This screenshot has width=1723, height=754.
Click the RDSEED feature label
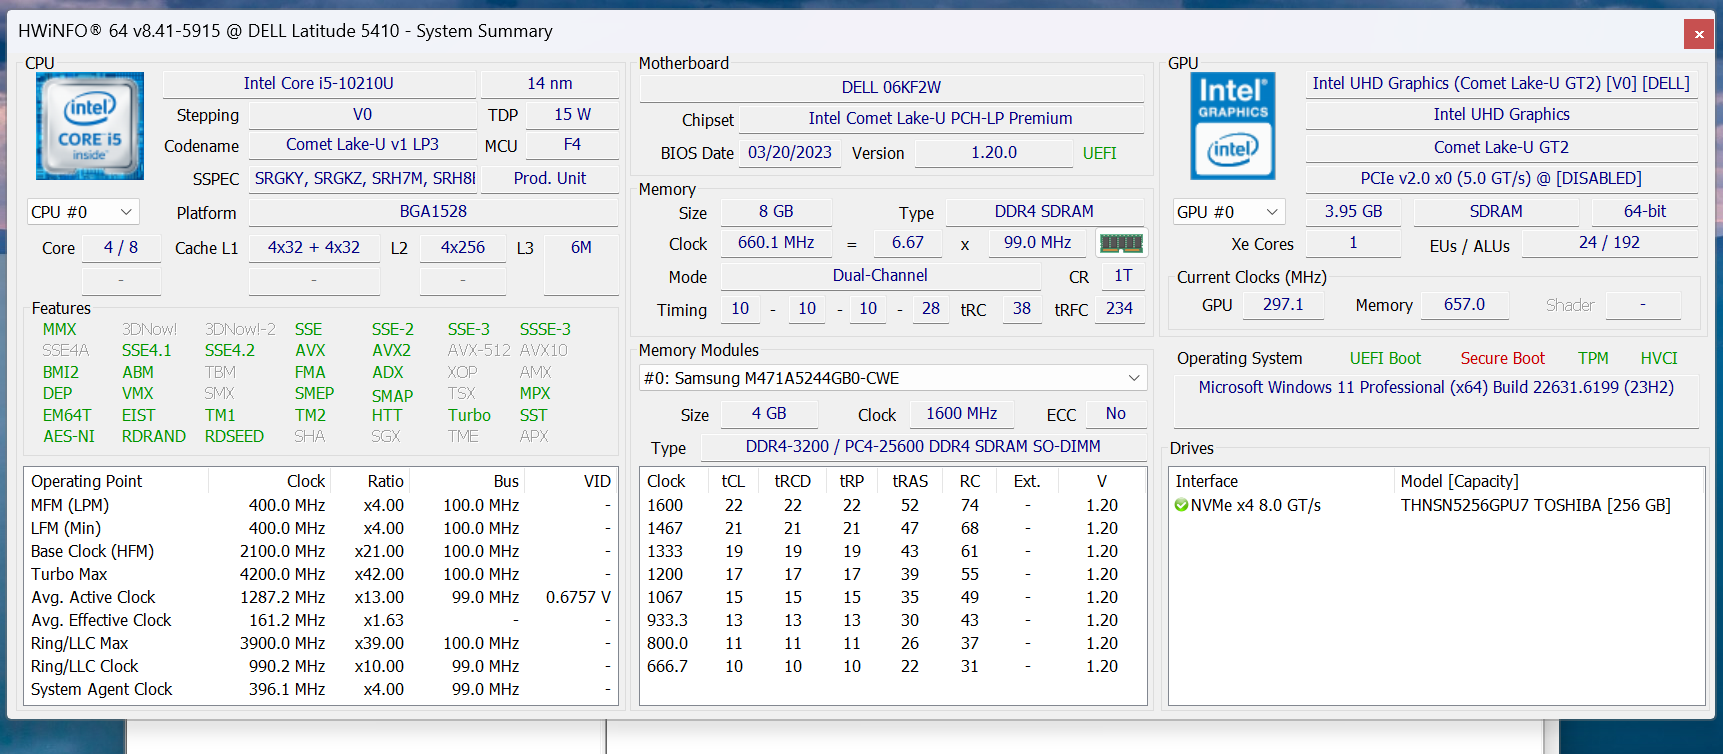[234, 437]
